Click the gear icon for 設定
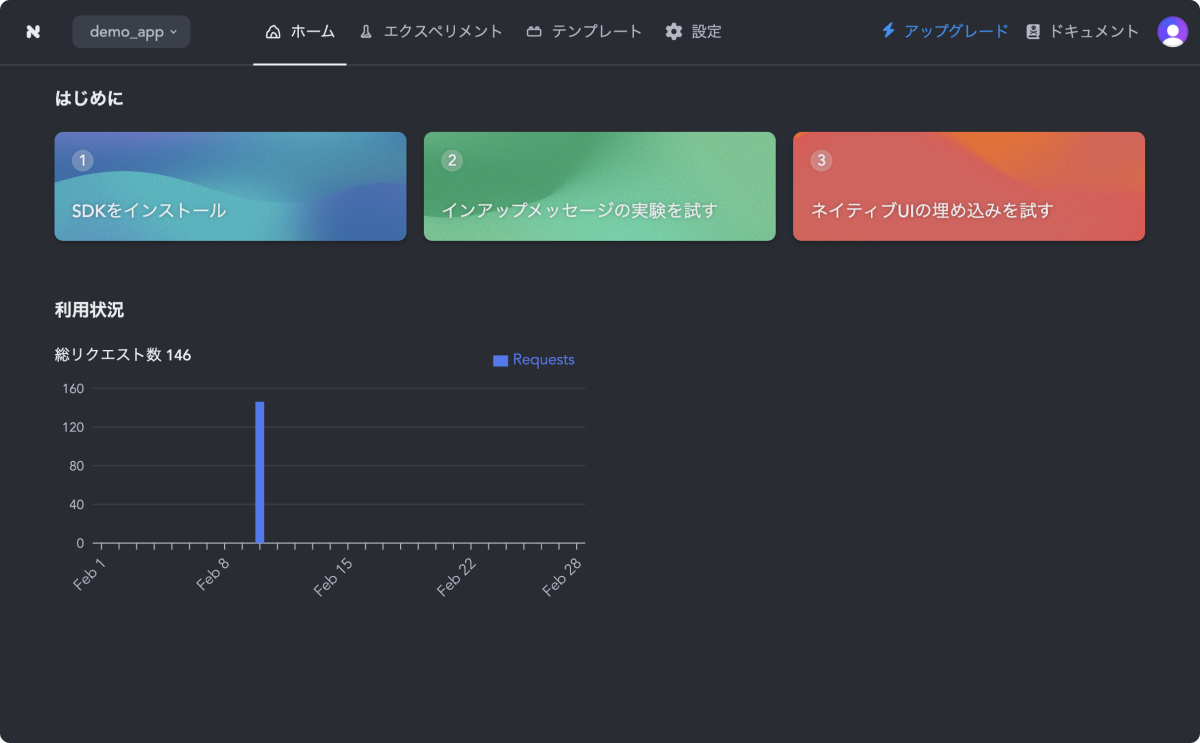Image resolution: width=1200 pixels, height=743 pixels. coord(674,32)
